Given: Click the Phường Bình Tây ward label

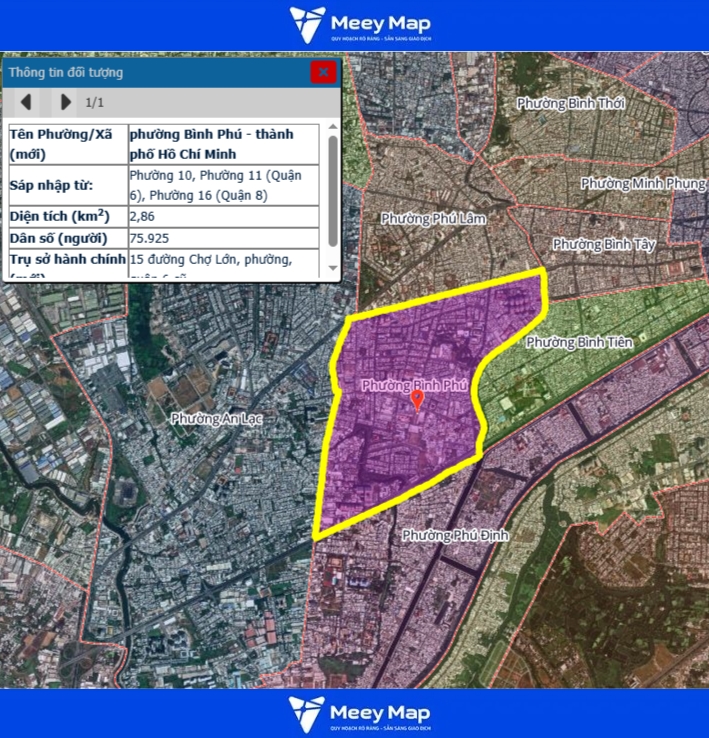Looking at the screenshot, I should tap(604, 244).
